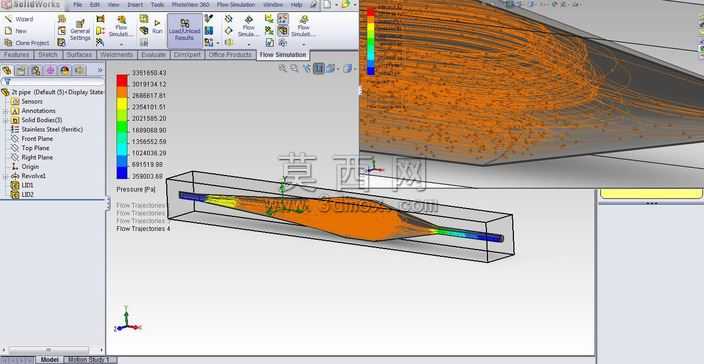The height and width of the screenshot is (364, 704).
Task: Click the Previous View icon in viewport
Action: coord(307,68)
